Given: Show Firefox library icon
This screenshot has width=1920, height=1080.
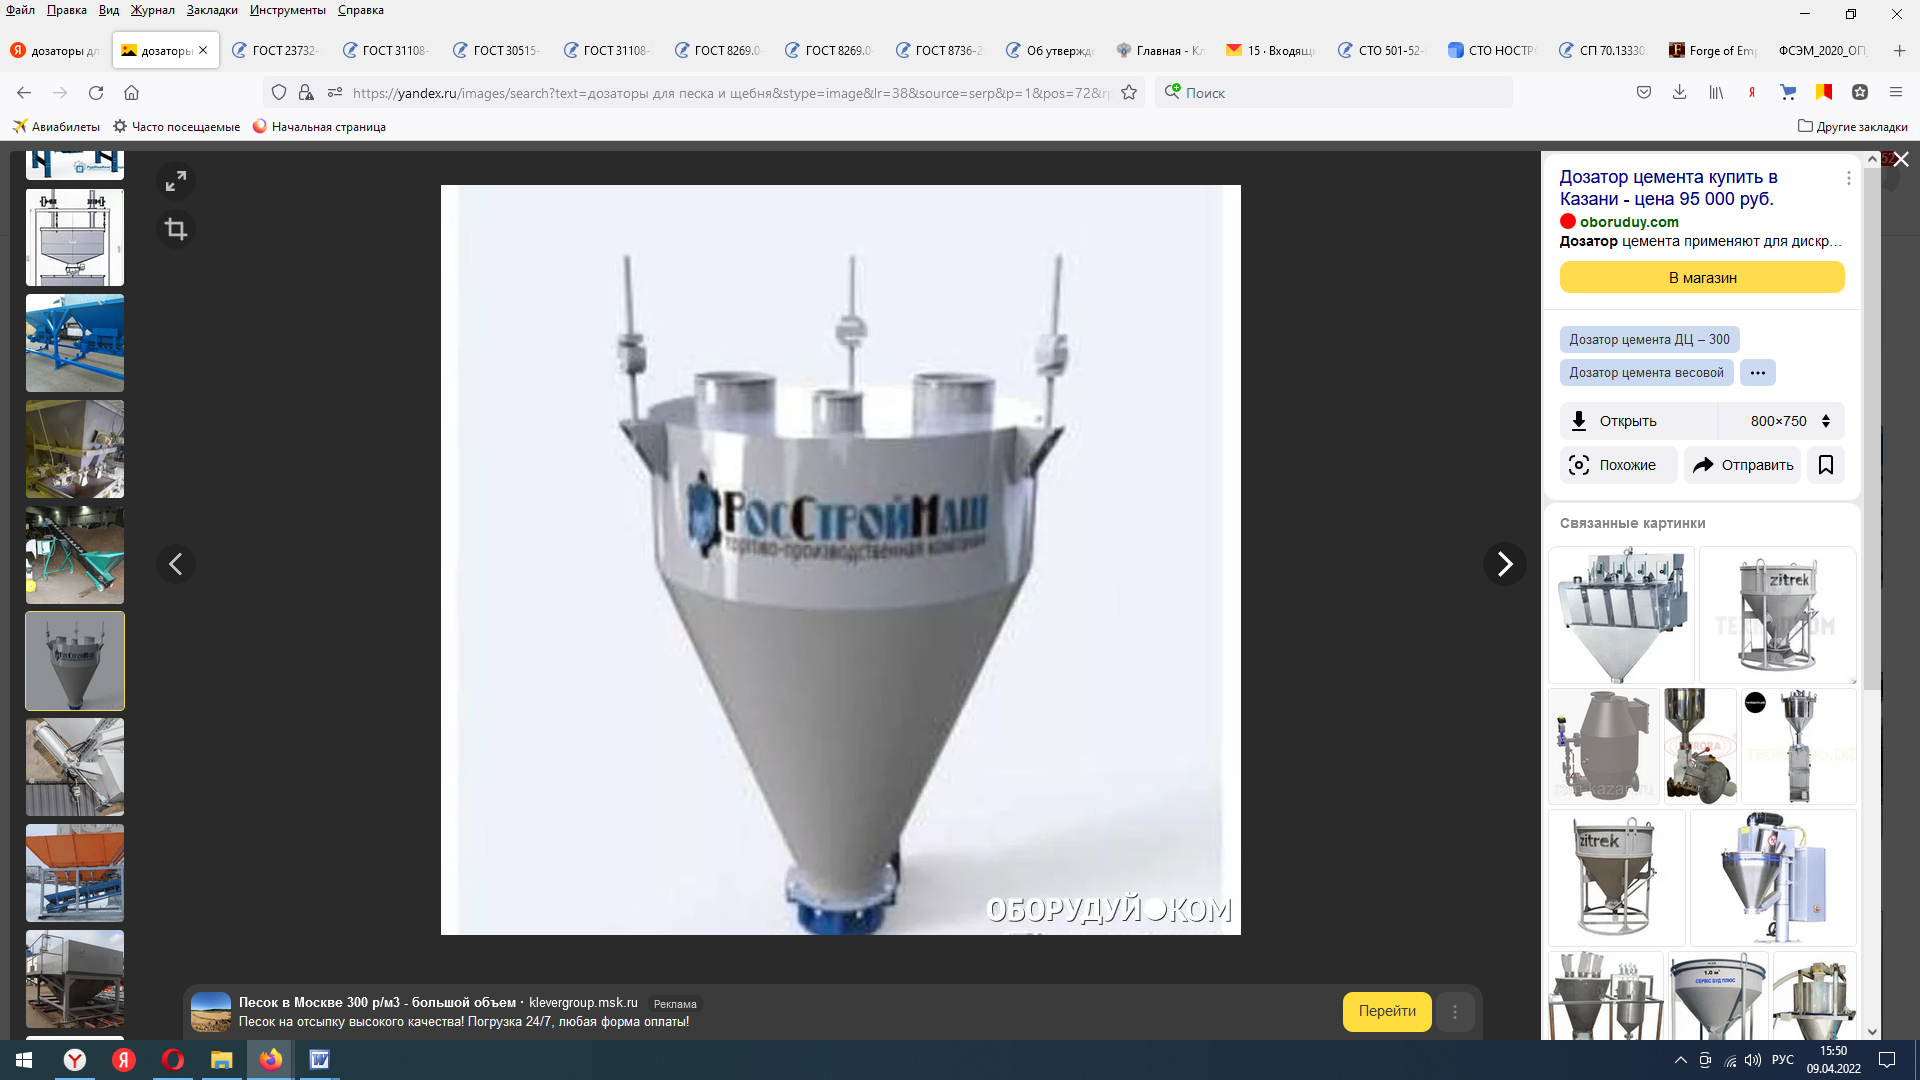Looking at the screenshot, I should [x=1716, y=93].
